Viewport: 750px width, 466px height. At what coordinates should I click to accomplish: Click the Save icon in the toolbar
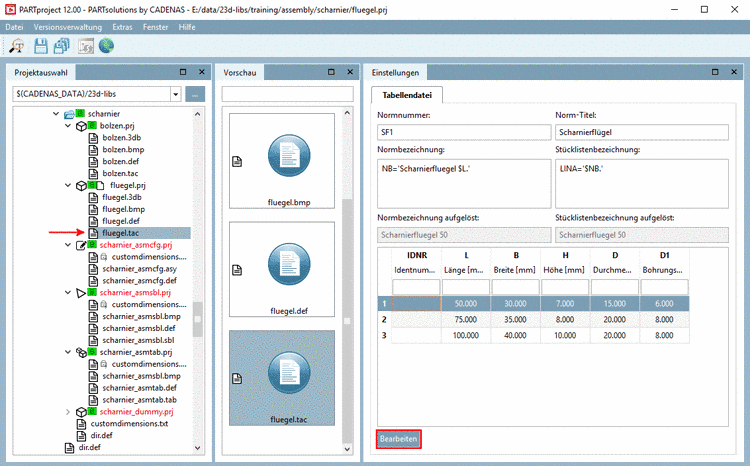pos(41,46)
